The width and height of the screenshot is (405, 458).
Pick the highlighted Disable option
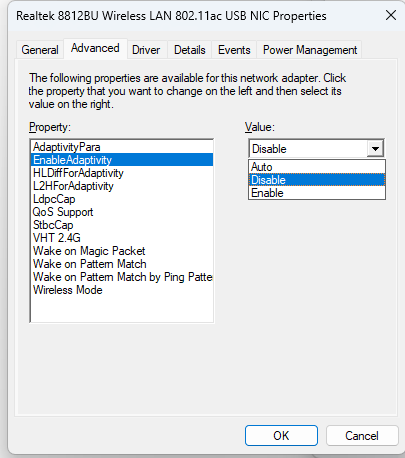point(317,180)
